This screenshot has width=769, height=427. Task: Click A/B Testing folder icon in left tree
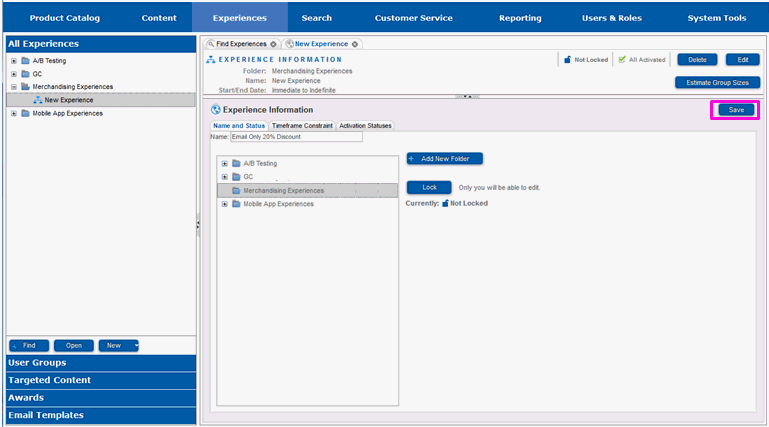pos(26,61)
